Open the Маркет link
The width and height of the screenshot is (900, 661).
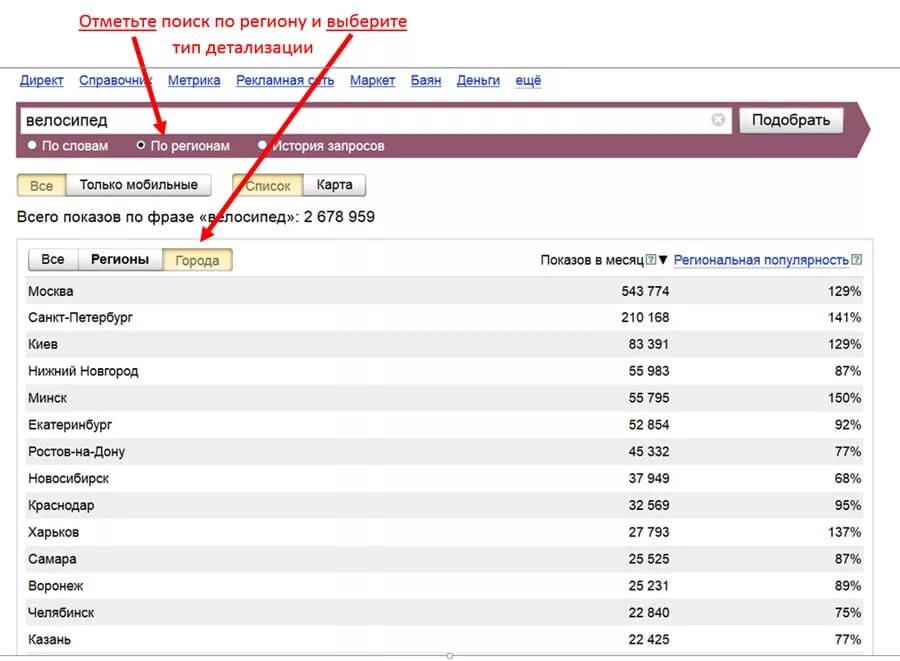click(x=373, y=80)
